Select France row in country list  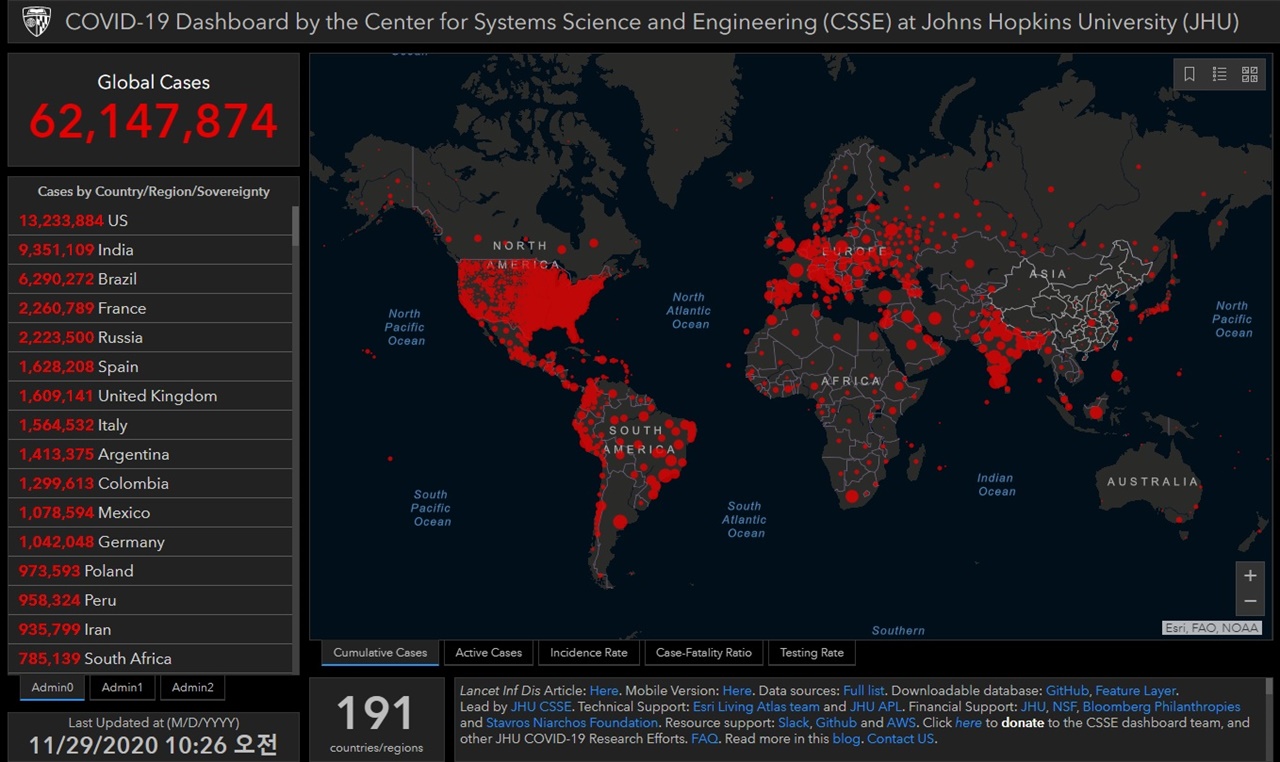150,308
